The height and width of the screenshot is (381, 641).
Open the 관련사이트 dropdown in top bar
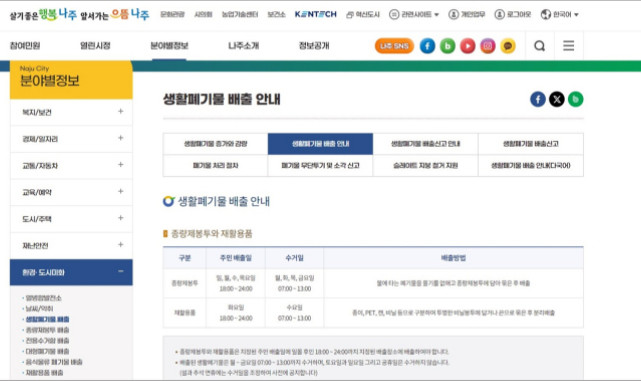414,14
